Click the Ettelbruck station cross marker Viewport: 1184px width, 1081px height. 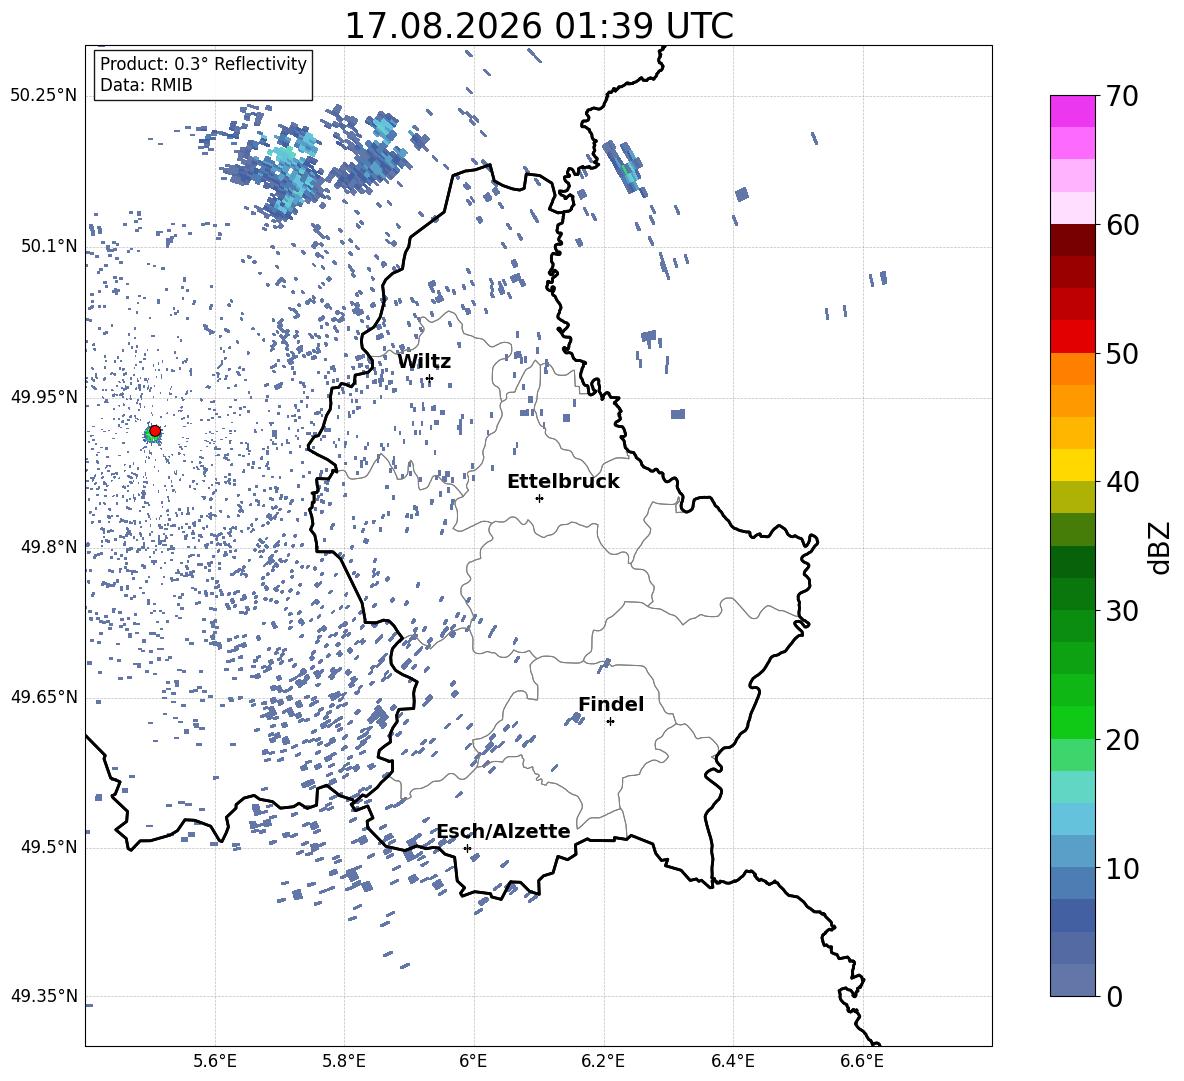pos(539,498)
